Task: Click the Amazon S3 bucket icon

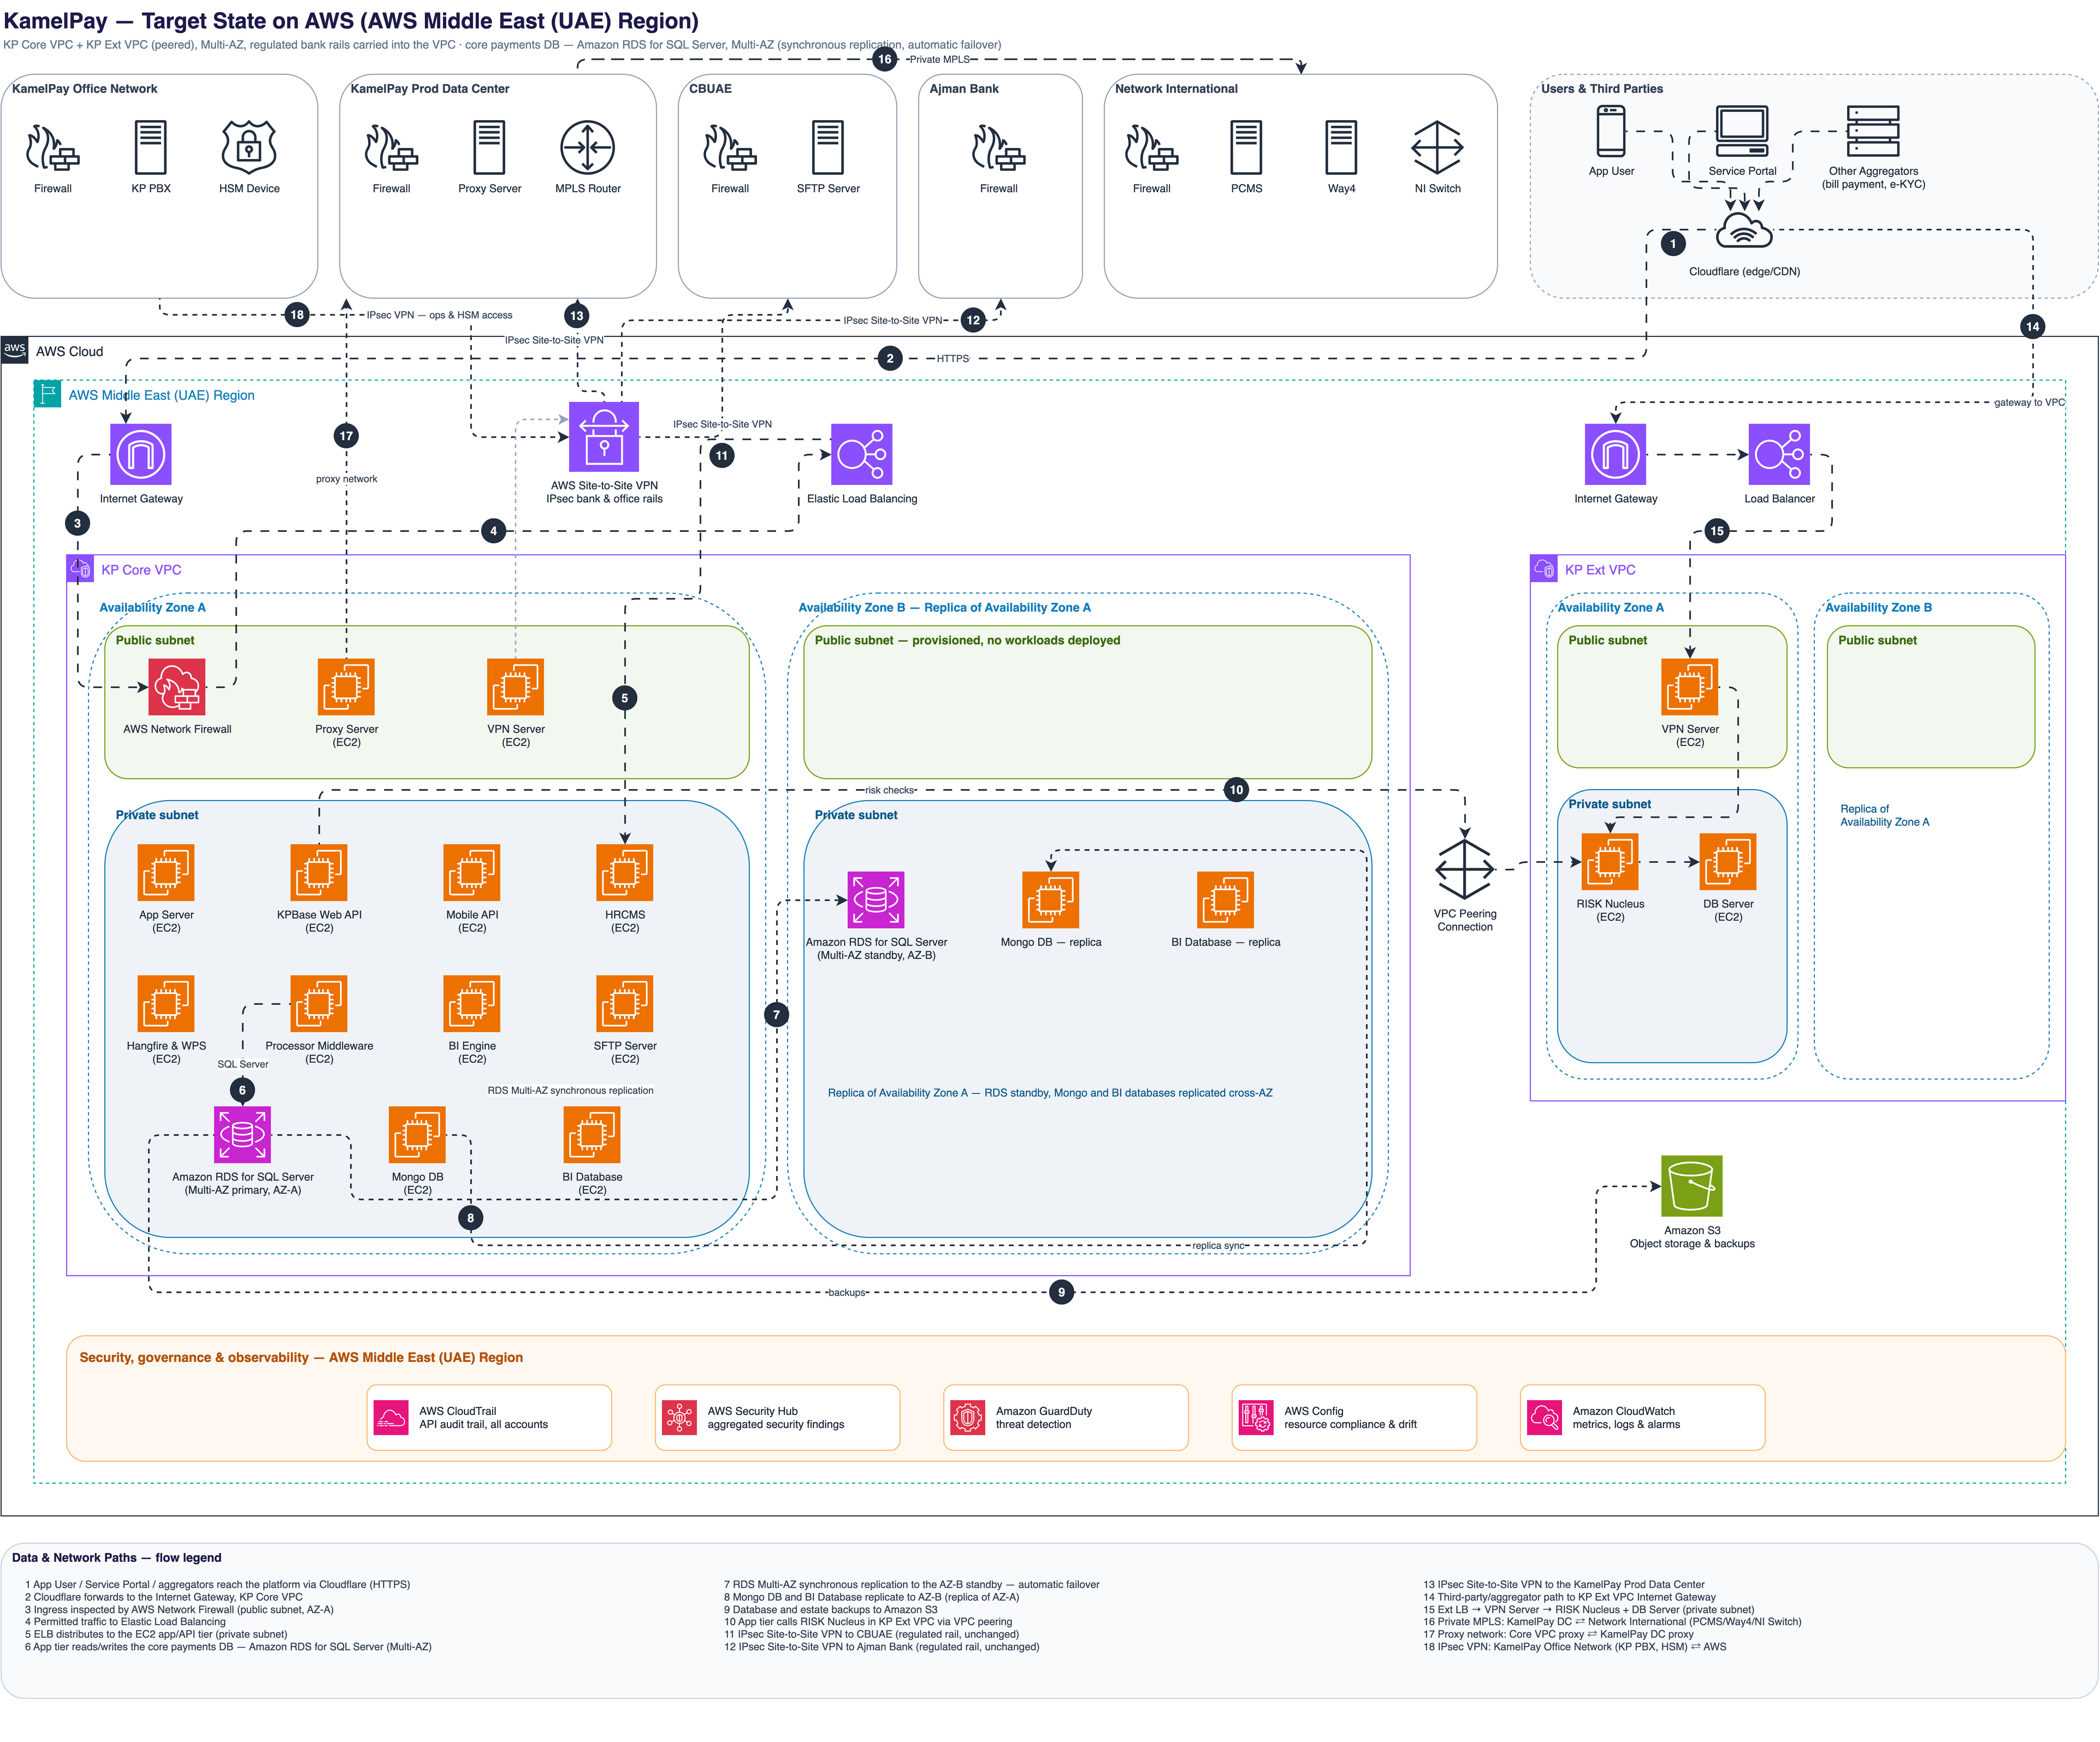Action: [1692, 1186]
